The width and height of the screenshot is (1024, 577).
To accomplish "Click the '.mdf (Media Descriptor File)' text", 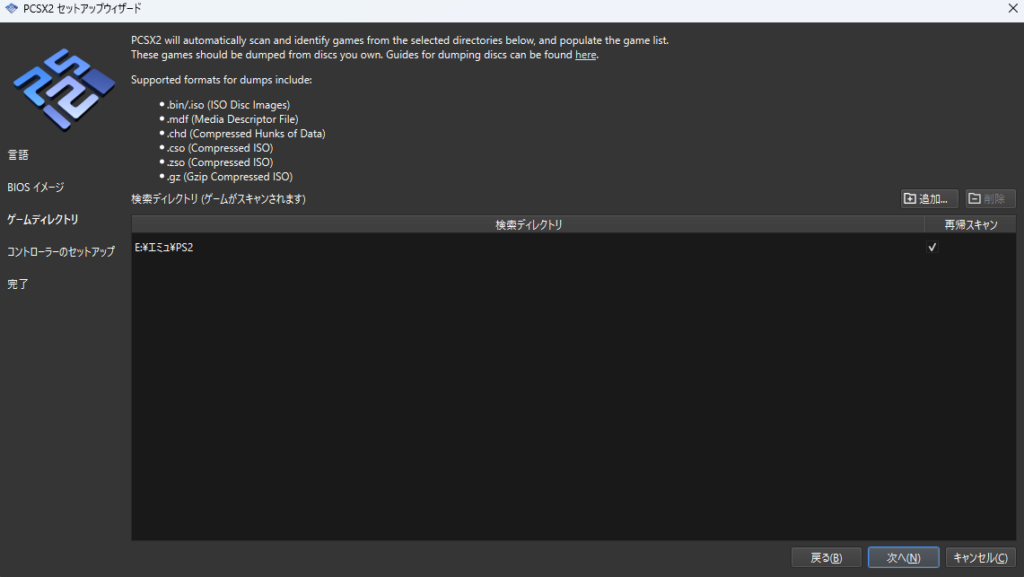I will point(232,119).
